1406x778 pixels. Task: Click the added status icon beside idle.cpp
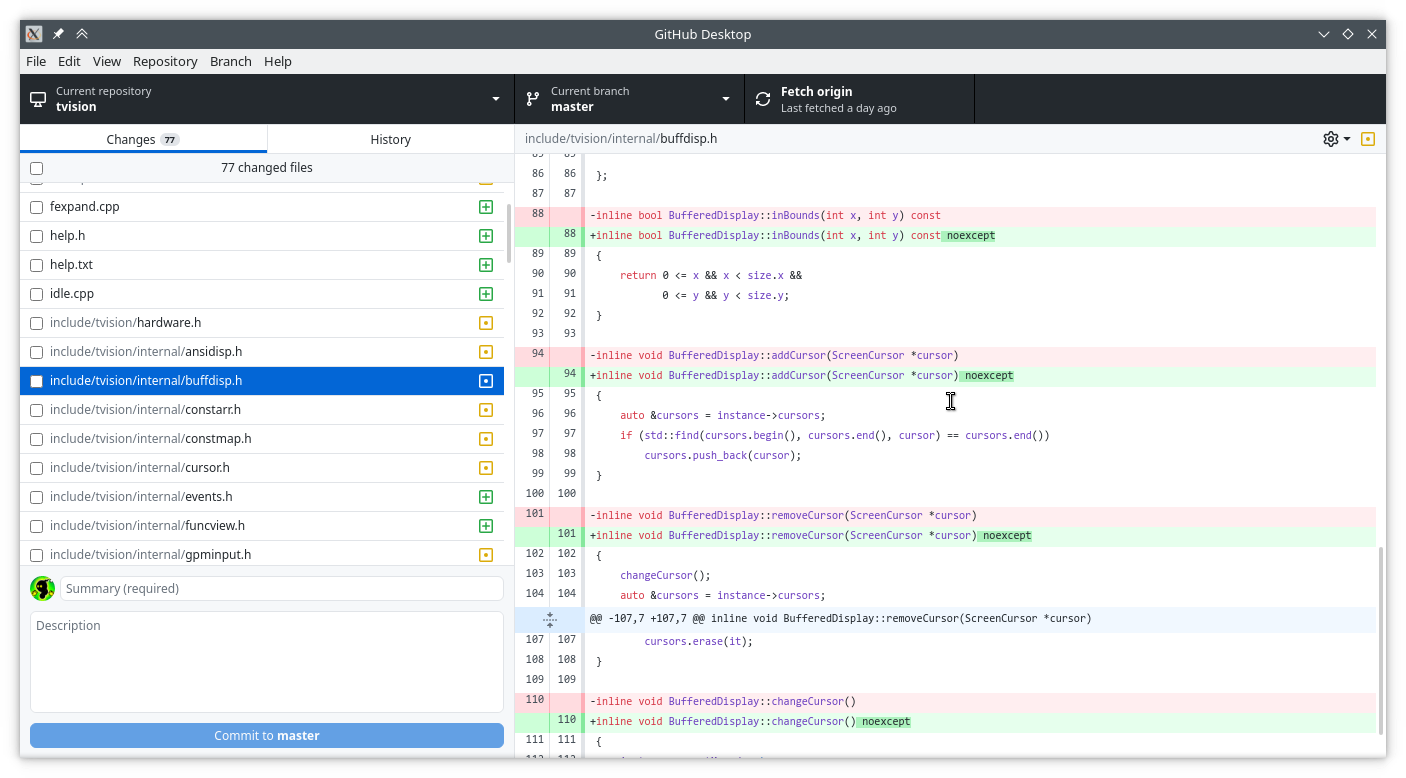click(486, 294)
